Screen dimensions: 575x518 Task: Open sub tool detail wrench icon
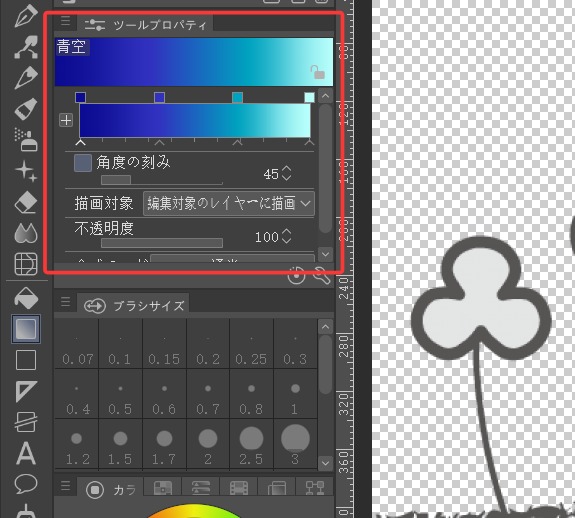coord(322,275)
